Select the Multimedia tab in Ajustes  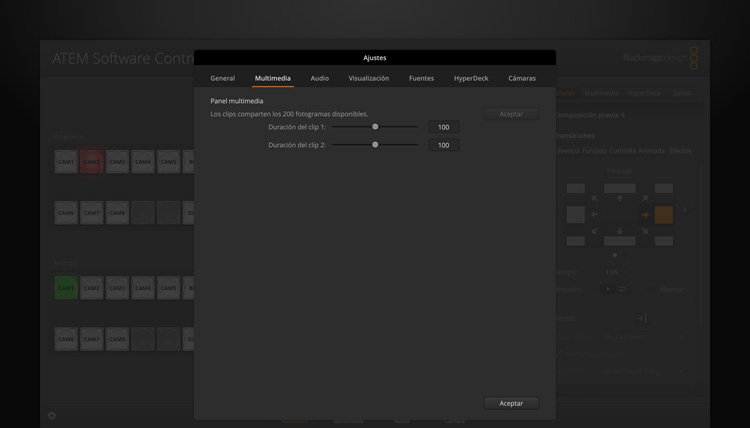tap(273, 78)
